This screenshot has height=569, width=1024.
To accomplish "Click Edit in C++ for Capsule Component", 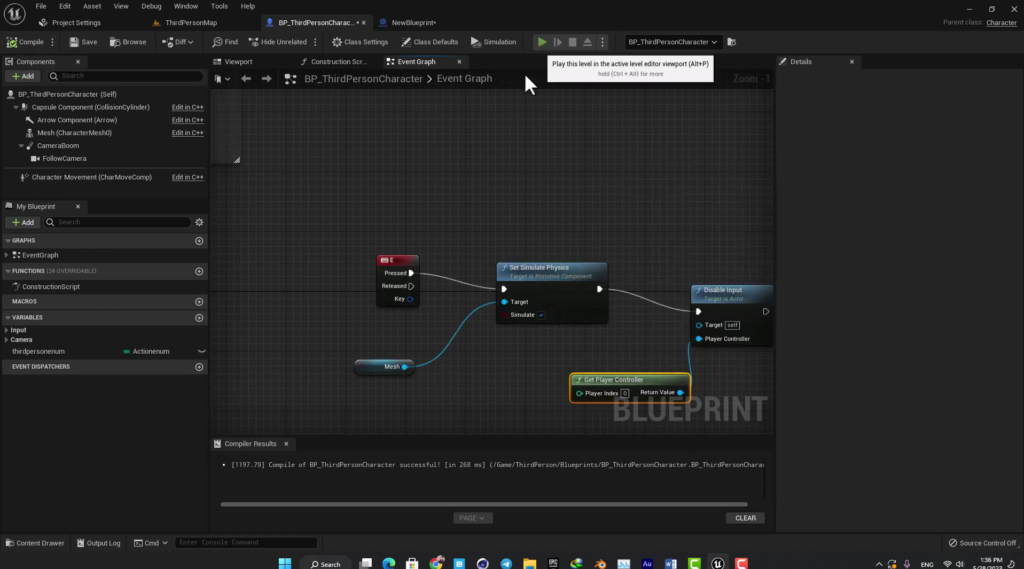I will 187,107.
